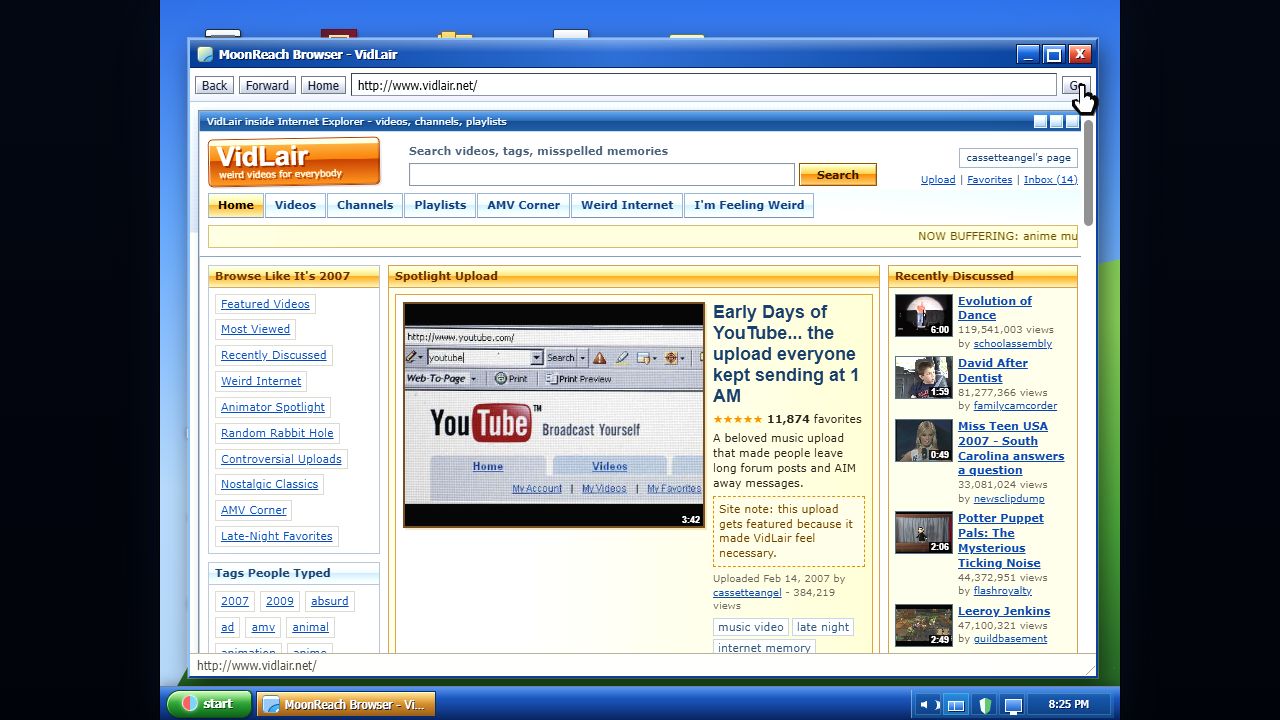Viewport: 1280px width, 720px height.
Task: Open newsclipdump uploader link
Action: [1009, 499]
